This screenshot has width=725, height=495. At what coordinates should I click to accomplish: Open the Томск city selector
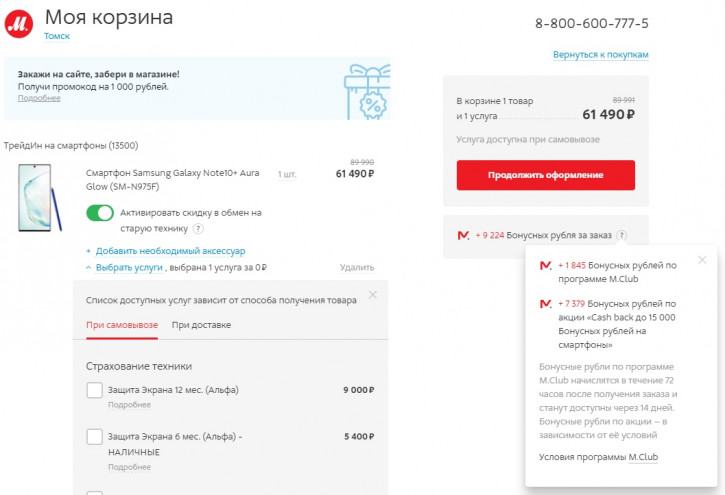pyautogui.click(x=57, y=36)
